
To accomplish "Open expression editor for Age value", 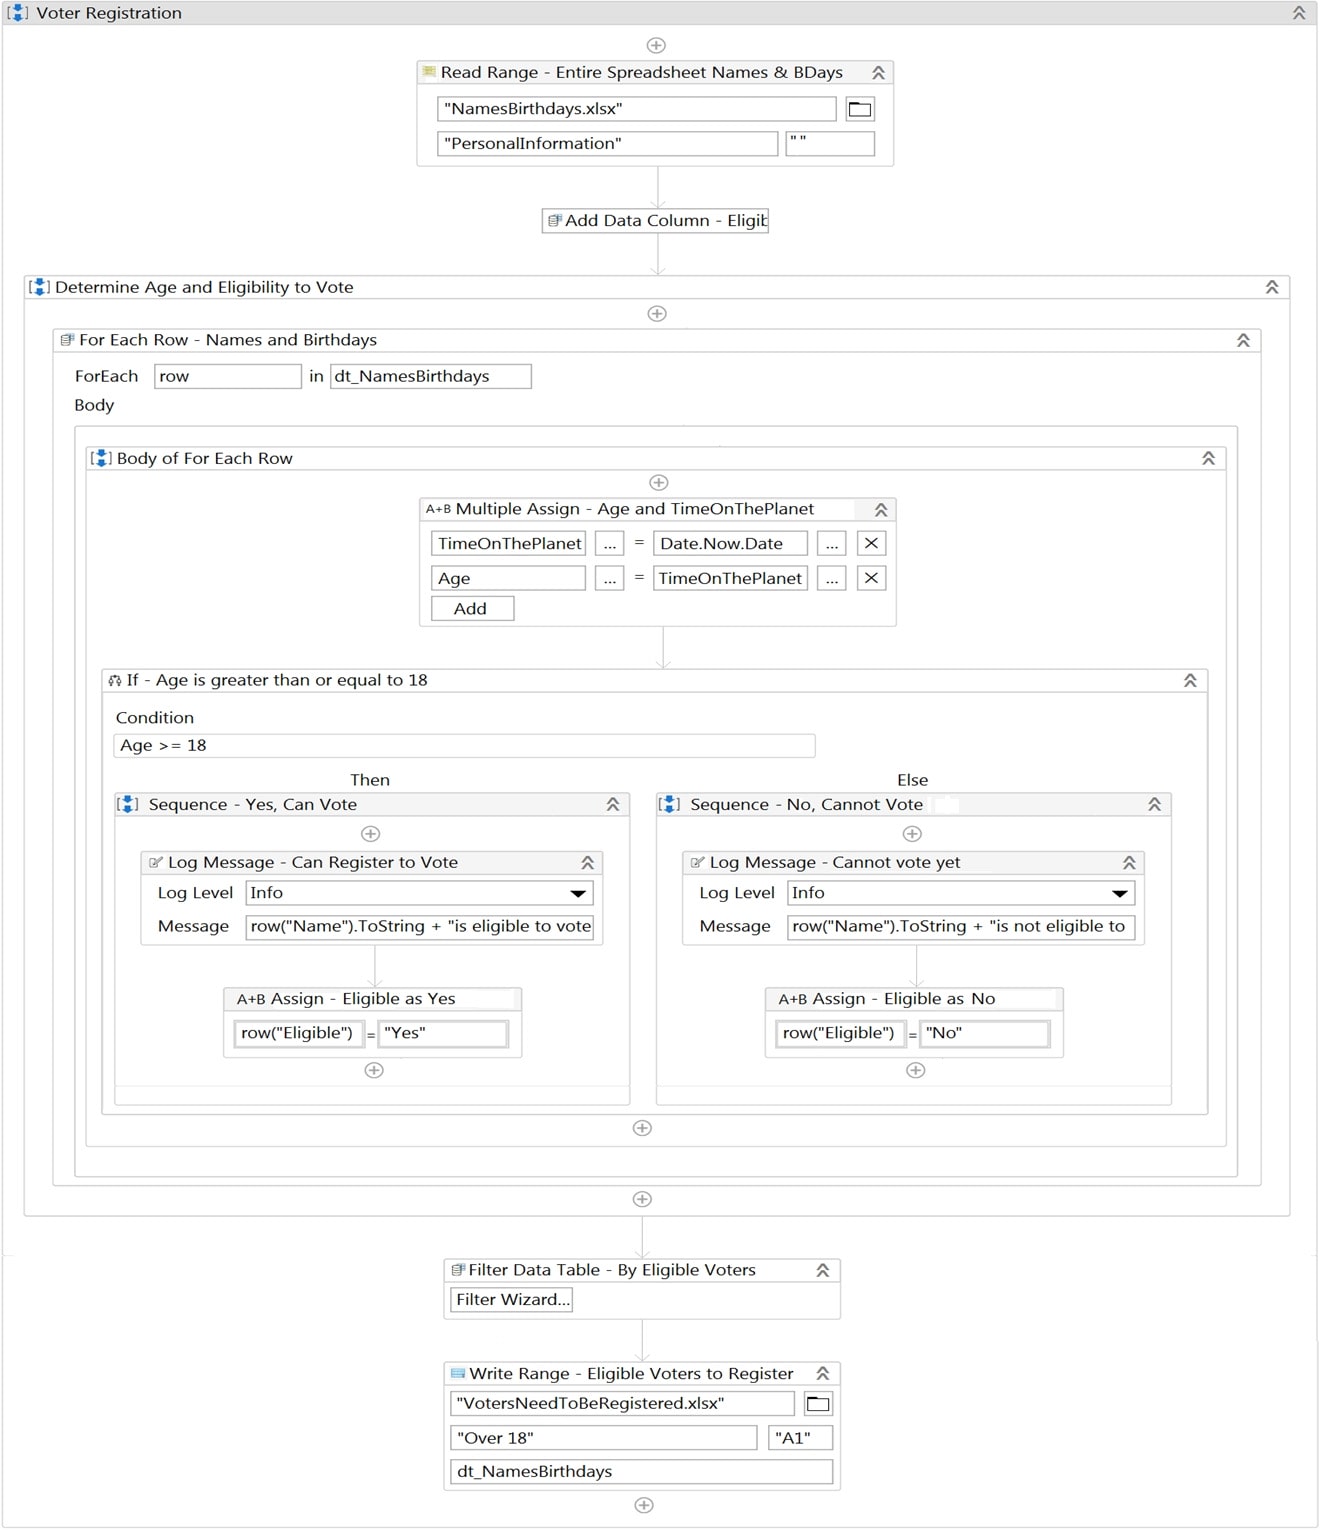I will click(x=832, y=579).
